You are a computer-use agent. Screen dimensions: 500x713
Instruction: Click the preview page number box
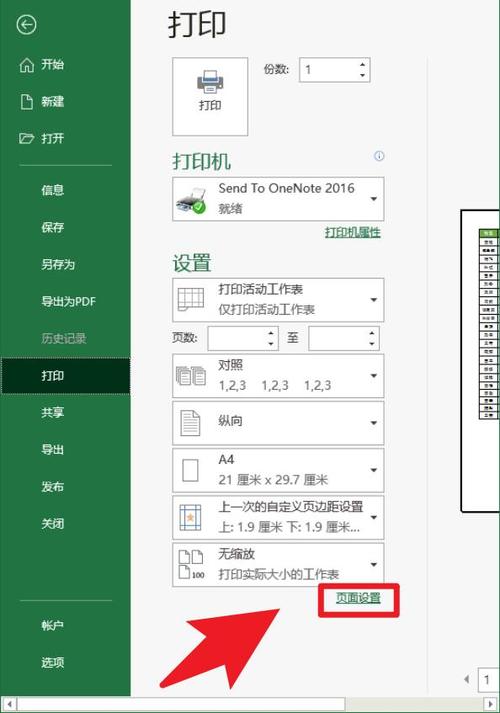pyautogui.click(x=489, y=680)
